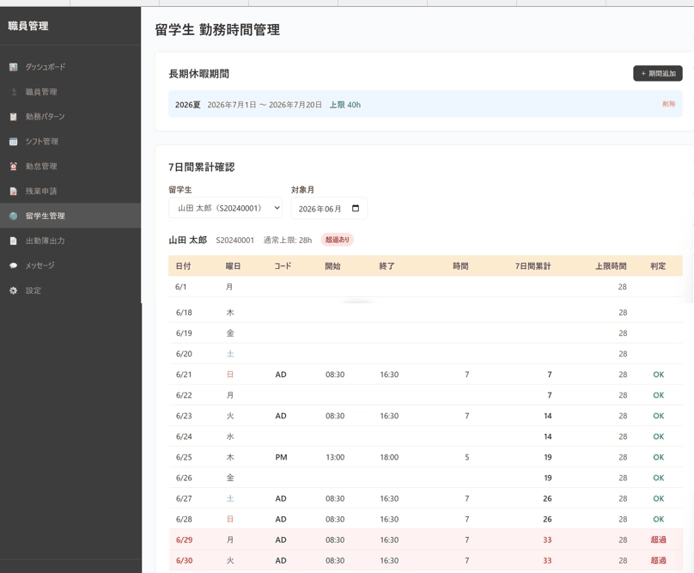Click 削除 link for 2026夏 period
The width and height of the screenshot is (694, 573).
(669, 104)
